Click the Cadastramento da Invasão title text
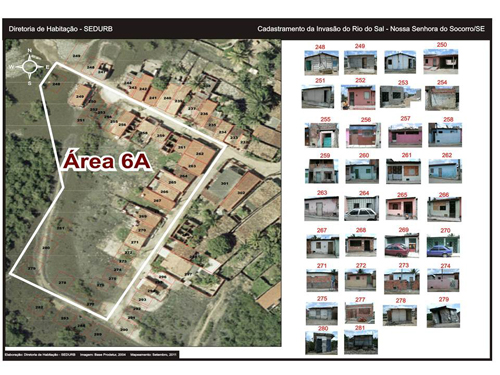 tap(371, 29)
